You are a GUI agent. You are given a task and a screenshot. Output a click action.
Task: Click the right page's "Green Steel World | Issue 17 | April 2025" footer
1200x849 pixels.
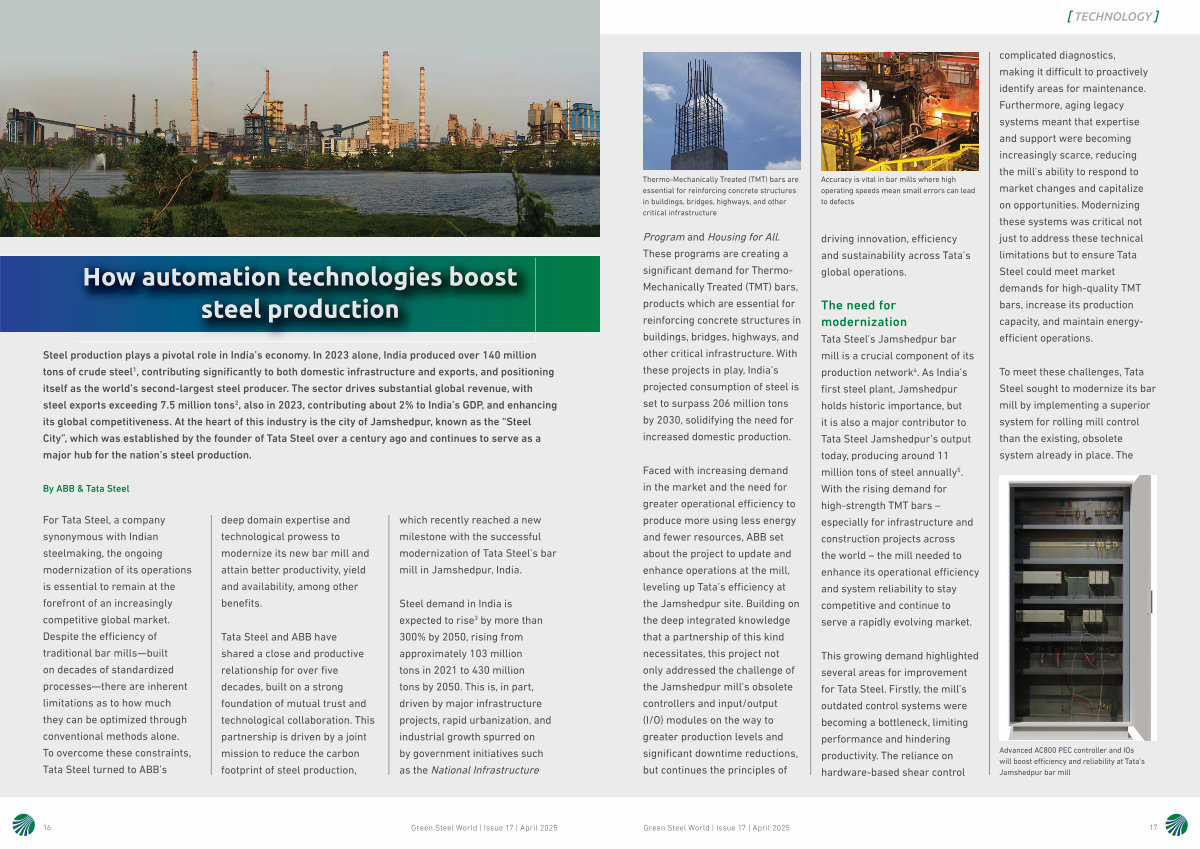pyautogui.click(x=716, y=828)
